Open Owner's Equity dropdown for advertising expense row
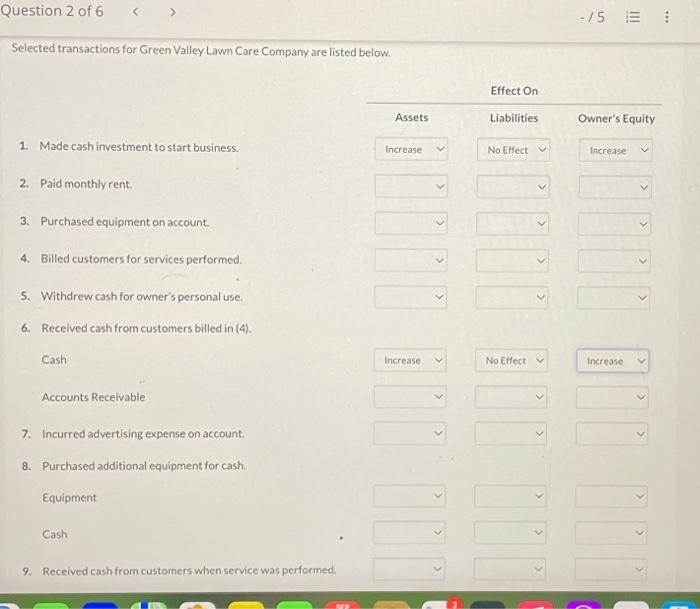Screen dimensions: 700x609 (612, 434)
